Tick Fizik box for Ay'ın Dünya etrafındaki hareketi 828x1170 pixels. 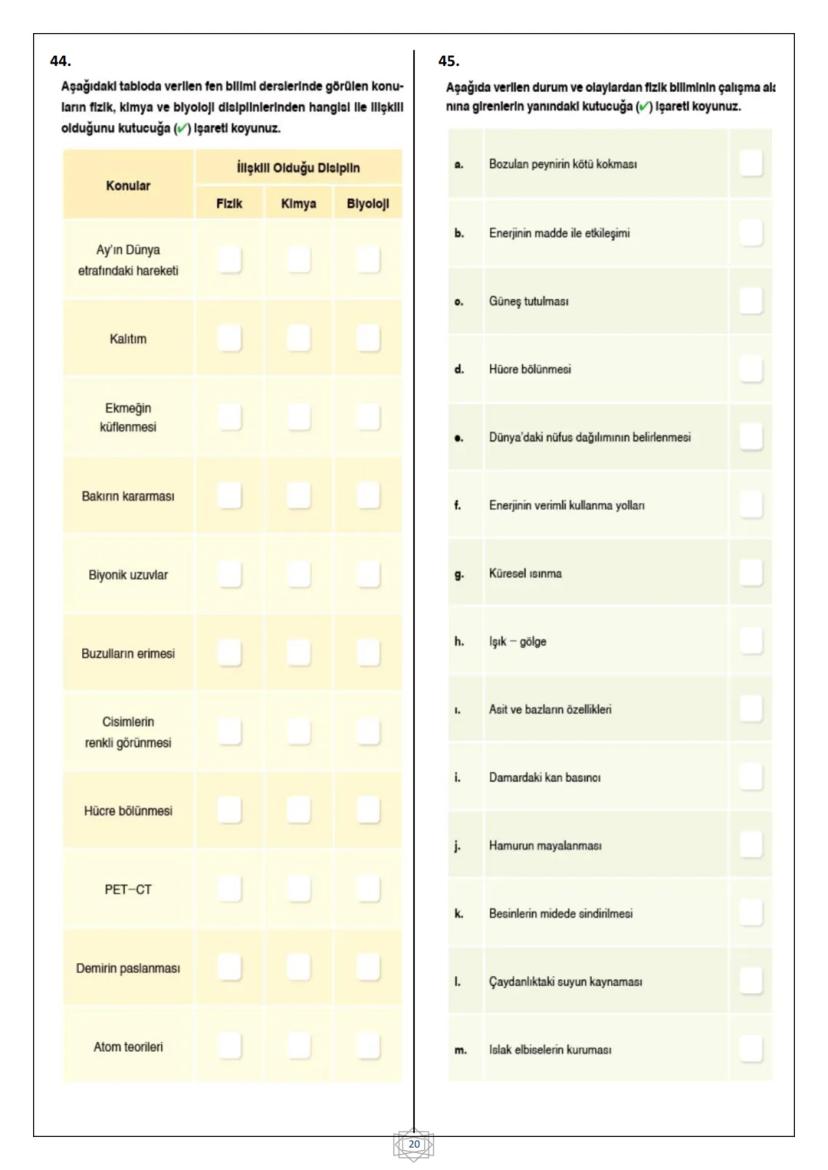[x=231, y=260]
